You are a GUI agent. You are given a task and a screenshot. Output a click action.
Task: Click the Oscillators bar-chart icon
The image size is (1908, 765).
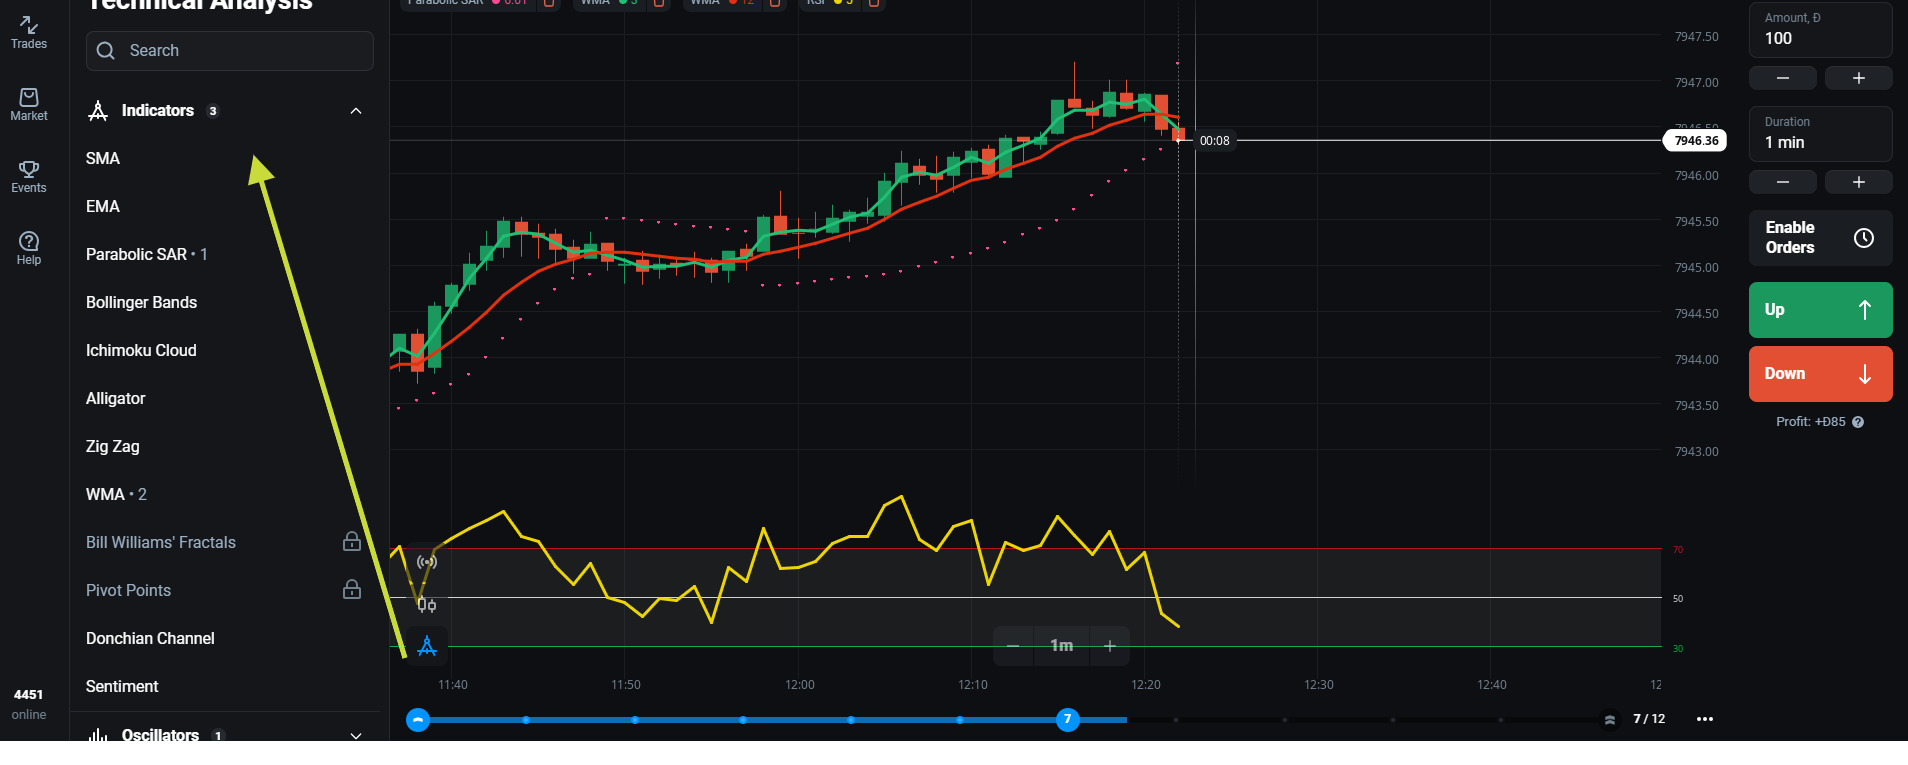(x=98, y=735)
